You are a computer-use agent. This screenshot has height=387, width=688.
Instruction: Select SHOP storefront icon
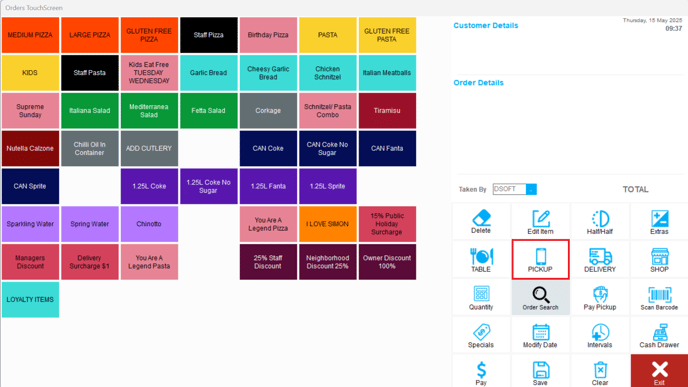659,256
